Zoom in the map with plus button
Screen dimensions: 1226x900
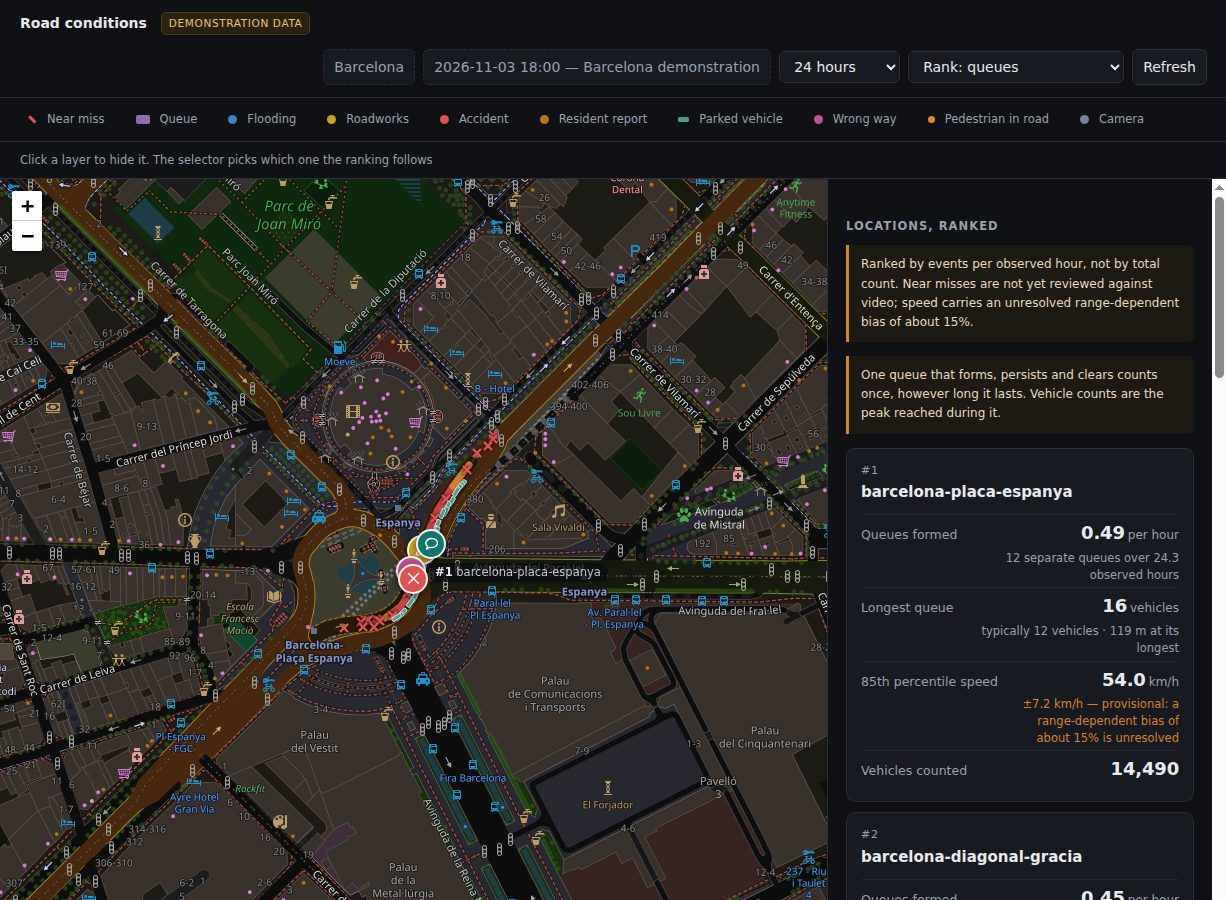tap(27, 206)
